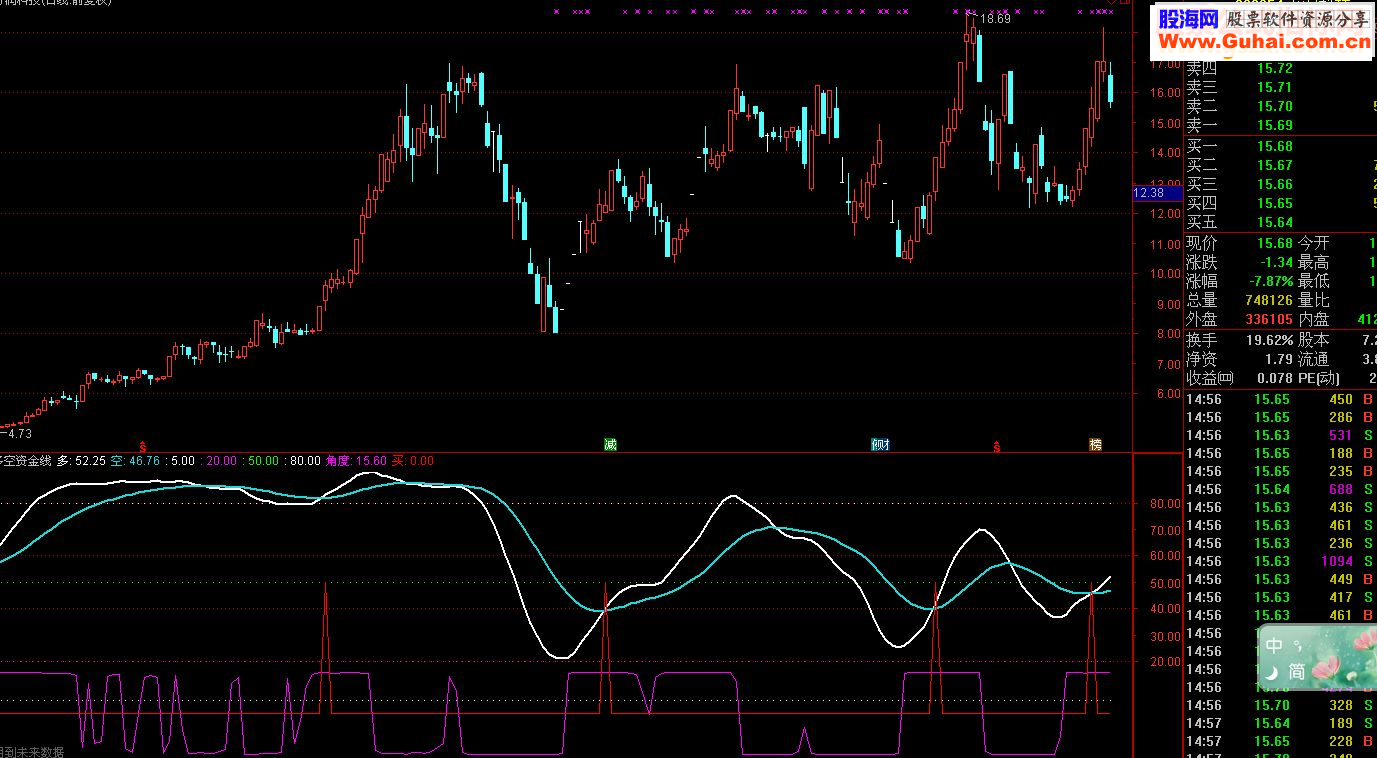Select the 买五 15.64 order row
The image size is (1377, 758).
tap(1281, 222)
